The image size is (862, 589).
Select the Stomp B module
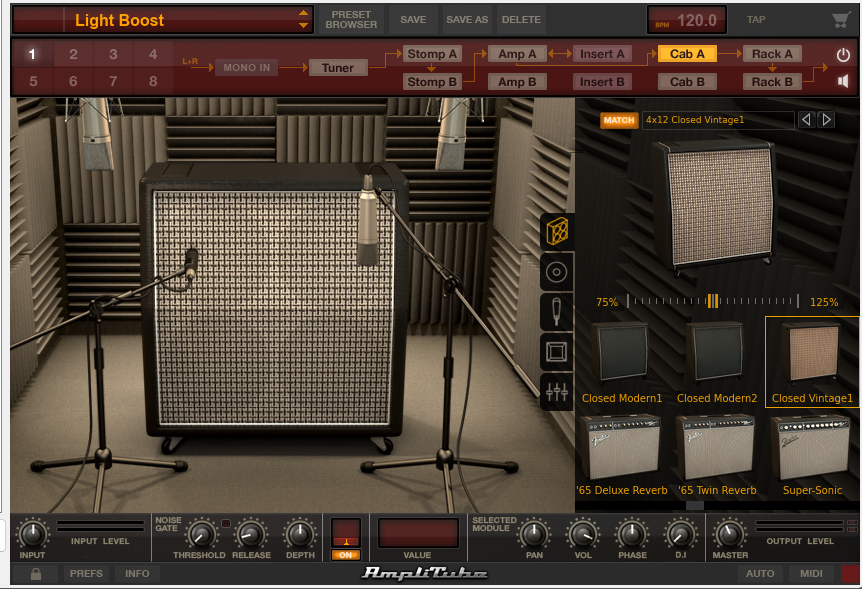[x=432, y=82]
